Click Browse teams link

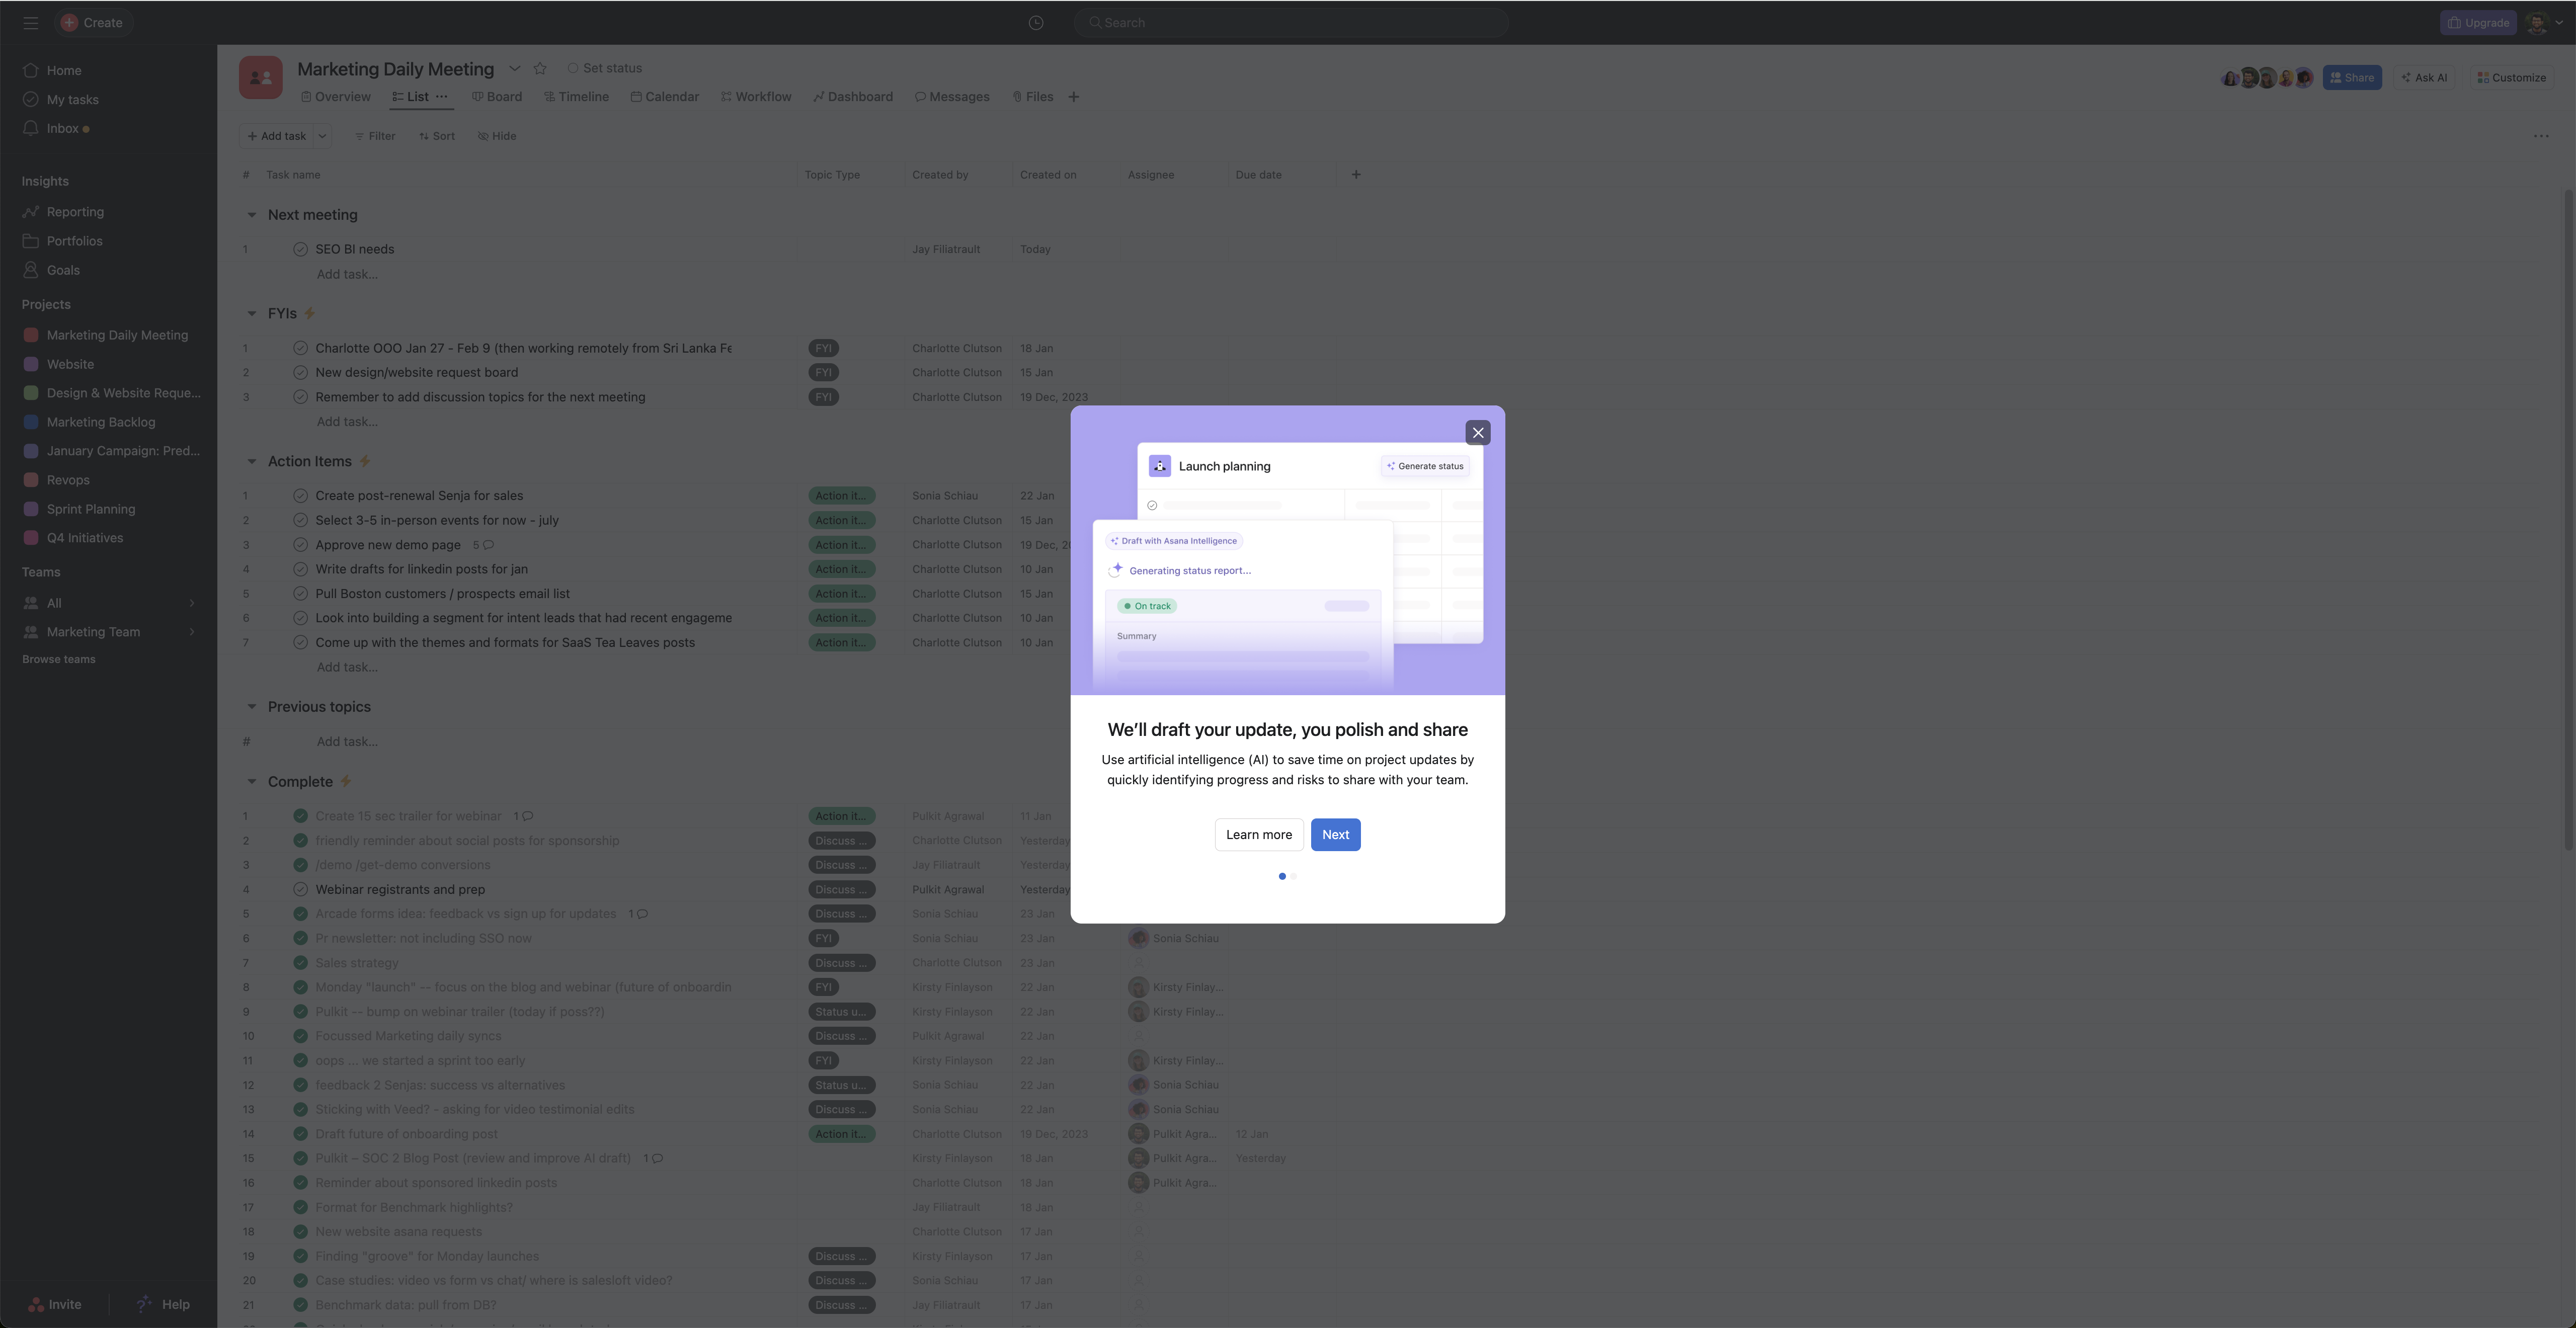(59, 659)
